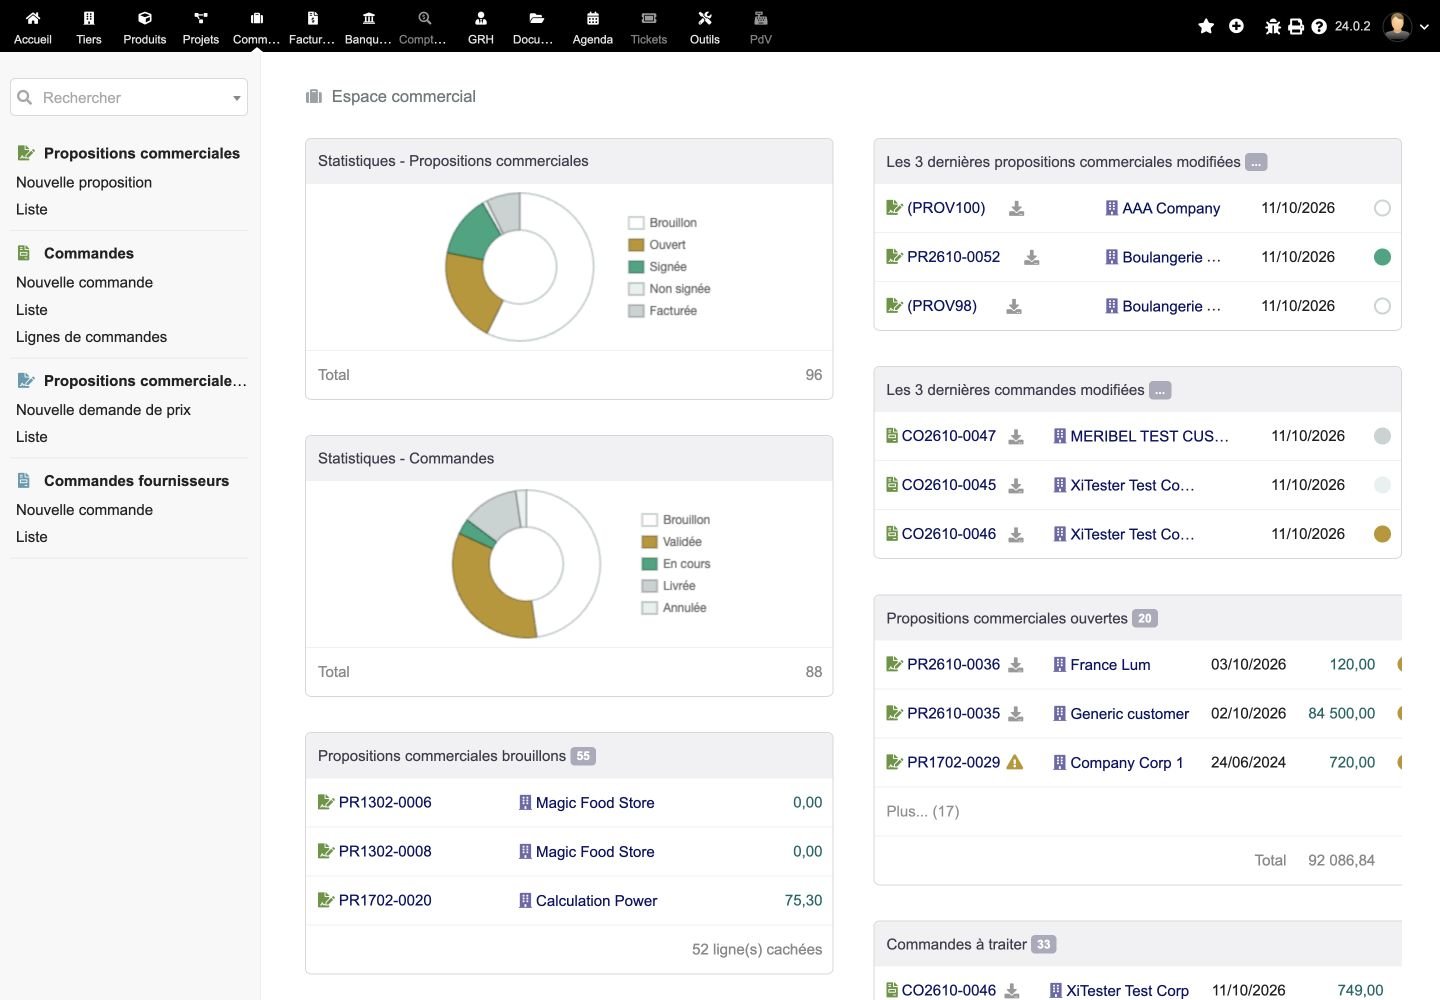The width and height of the screenshot is (1440, 1000).
Task: Toggle Ouvert legend in proposals chart
Action: (657, 245)
